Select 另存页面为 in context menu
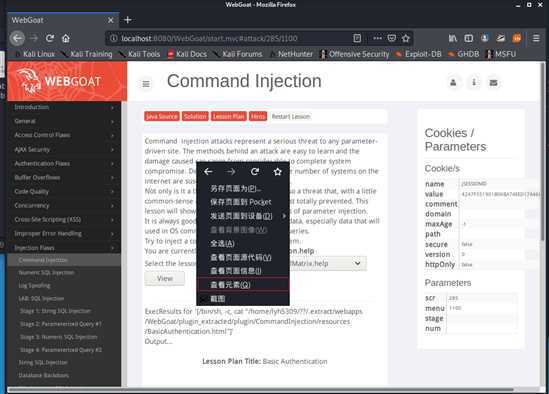Image resolution: width=549 pixels, height=394 pixels. point(243,188)
